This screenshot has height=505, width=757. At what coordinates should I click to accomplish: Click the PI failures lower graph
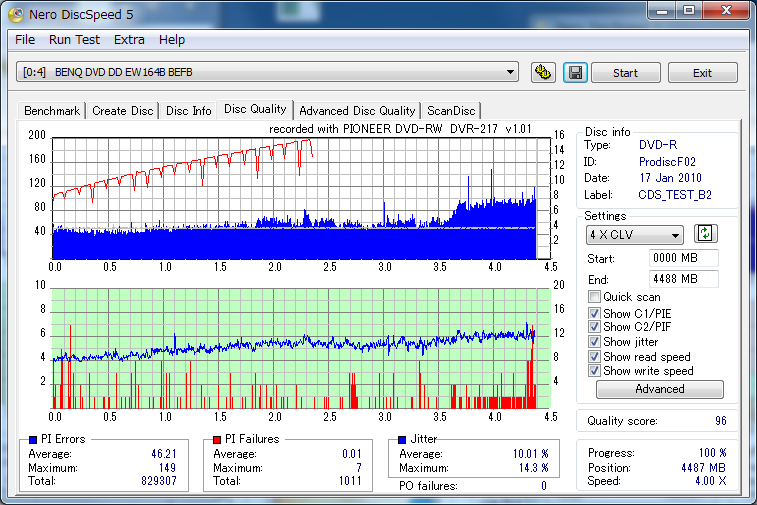point(301,349)
